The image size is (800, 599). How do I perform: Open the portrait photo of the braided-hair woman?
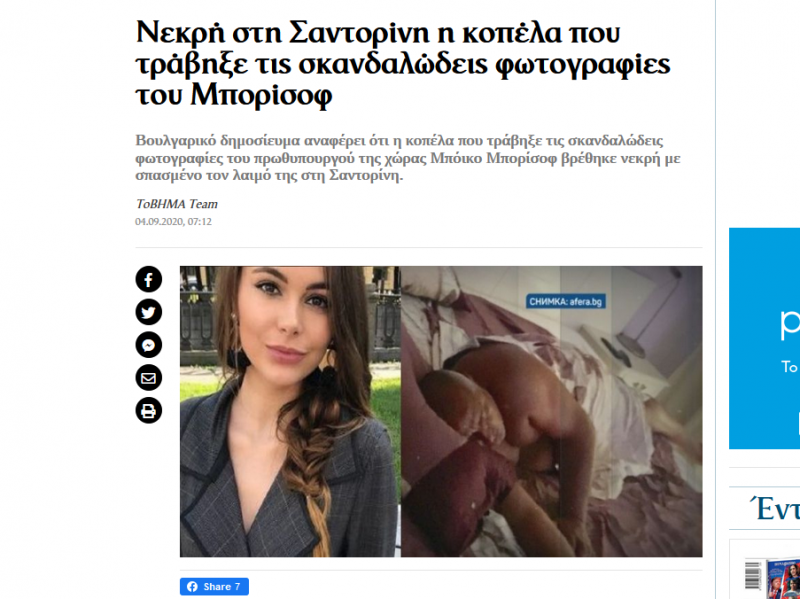pos(290,411)
